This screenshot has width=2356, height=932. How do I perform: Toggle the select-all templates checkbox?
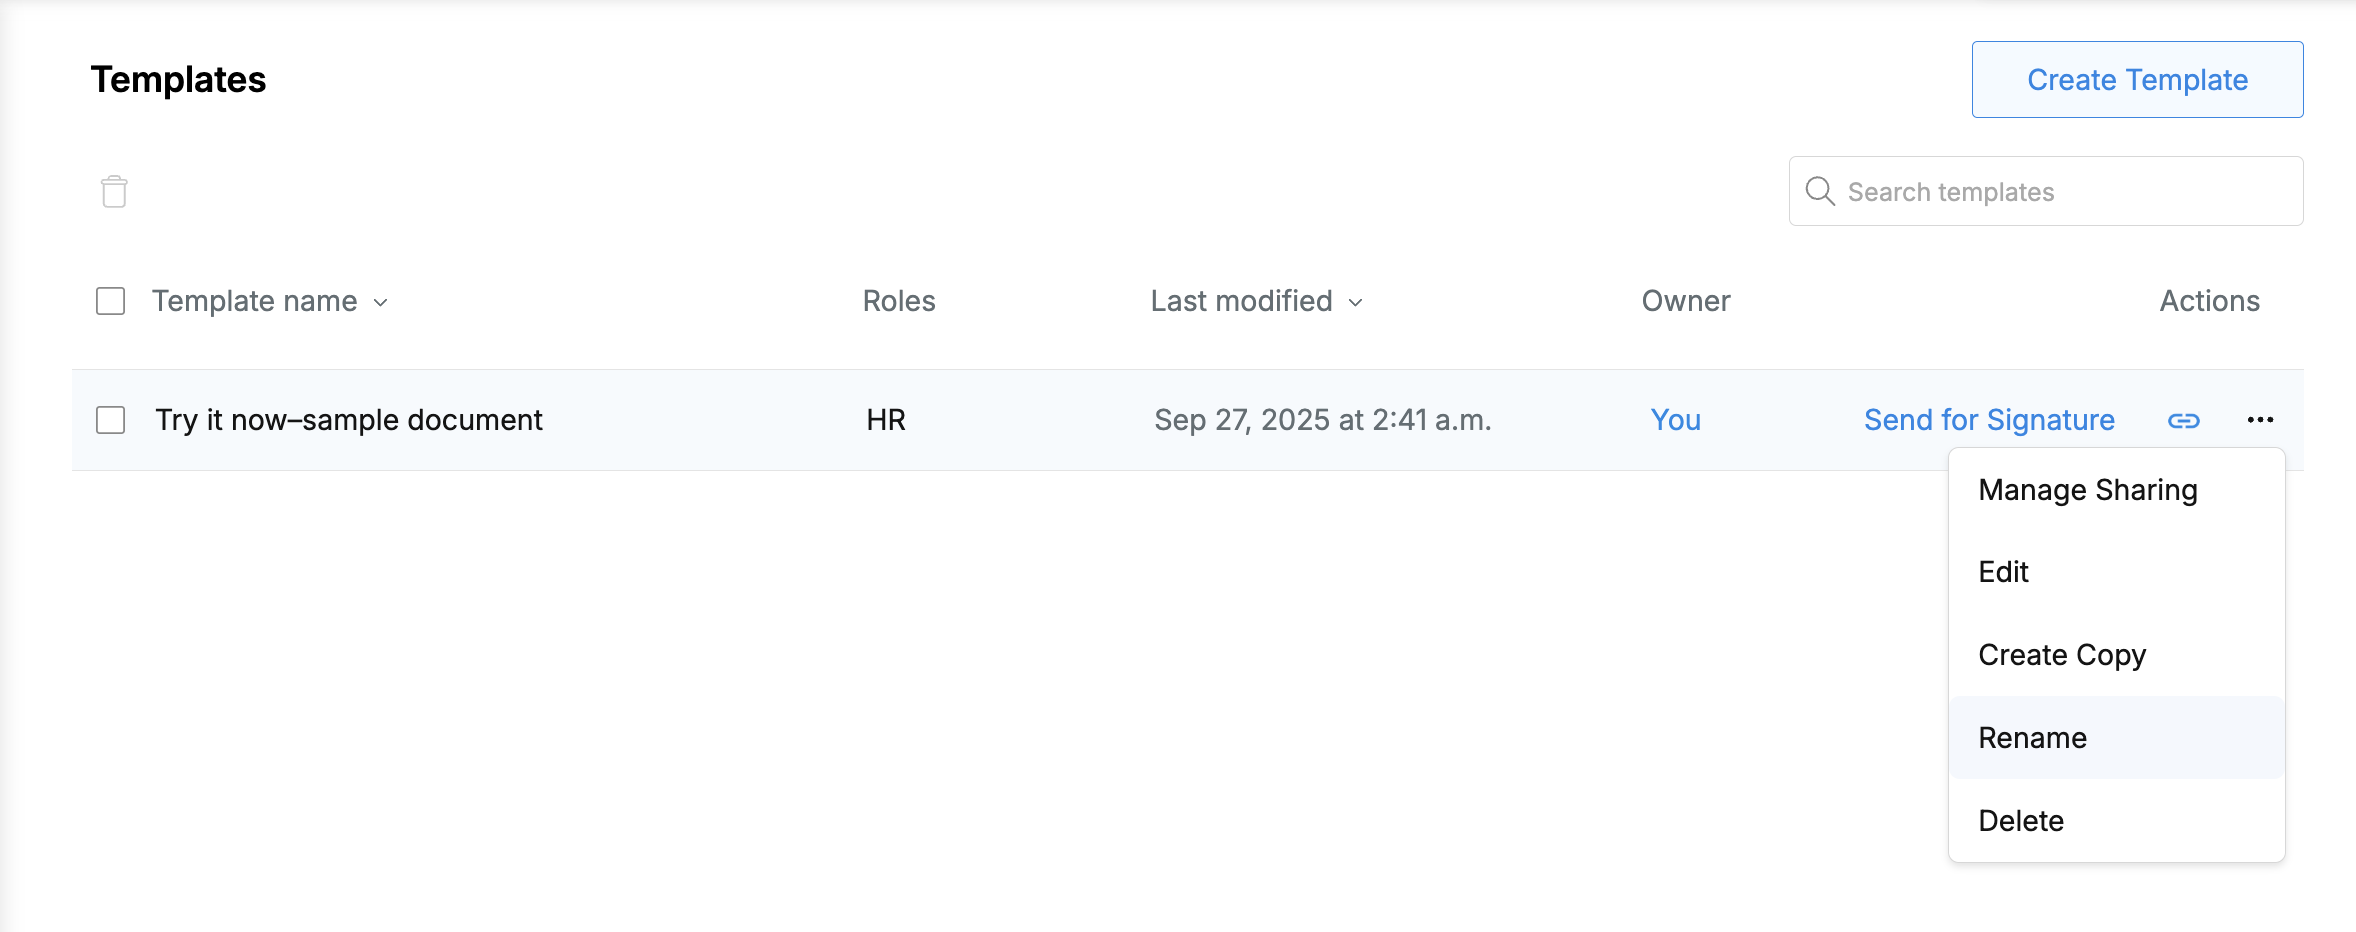[x=110, y=301]
